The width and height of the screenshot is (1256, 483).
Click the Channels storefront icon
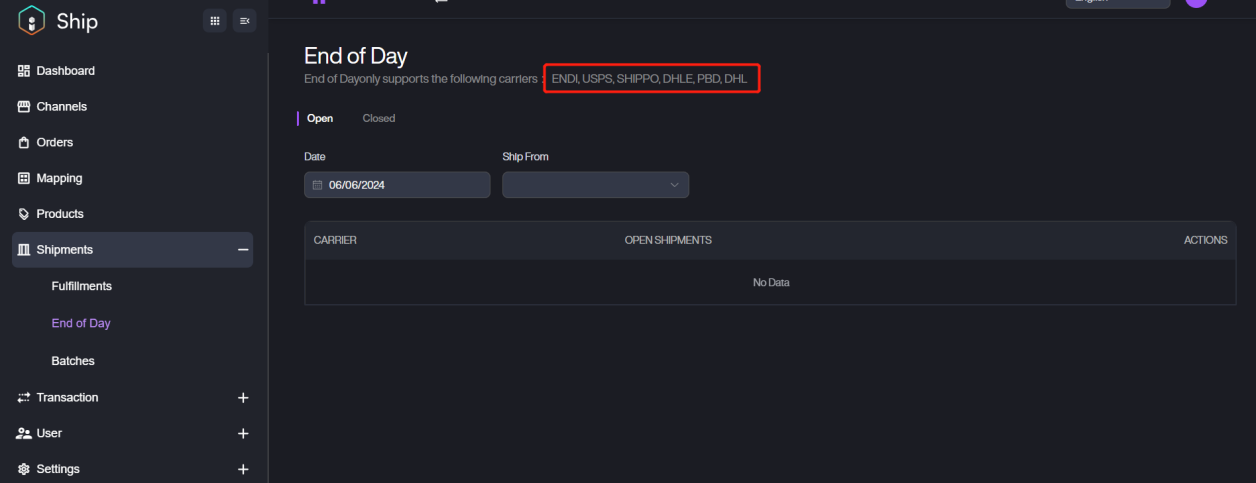coord(24,107)
